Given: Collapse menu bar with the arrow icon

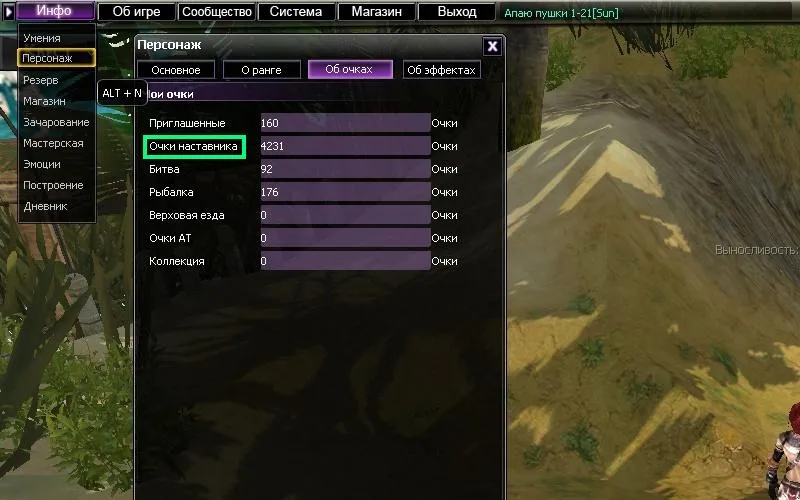Looking at the screenshot, I should 8,11.
